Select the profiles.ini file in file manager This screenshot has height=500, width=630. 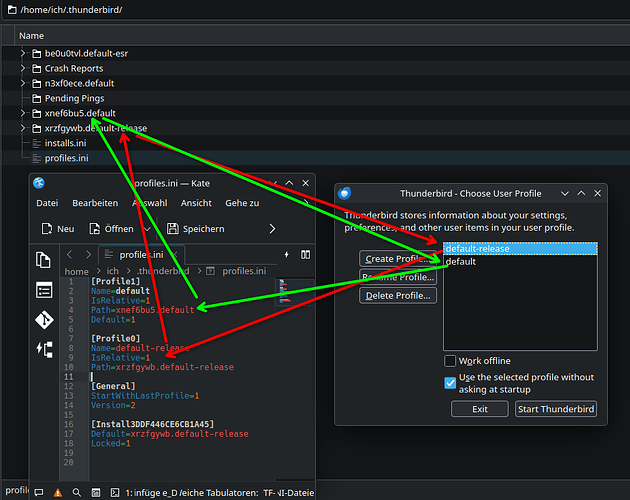coord(66,158)
